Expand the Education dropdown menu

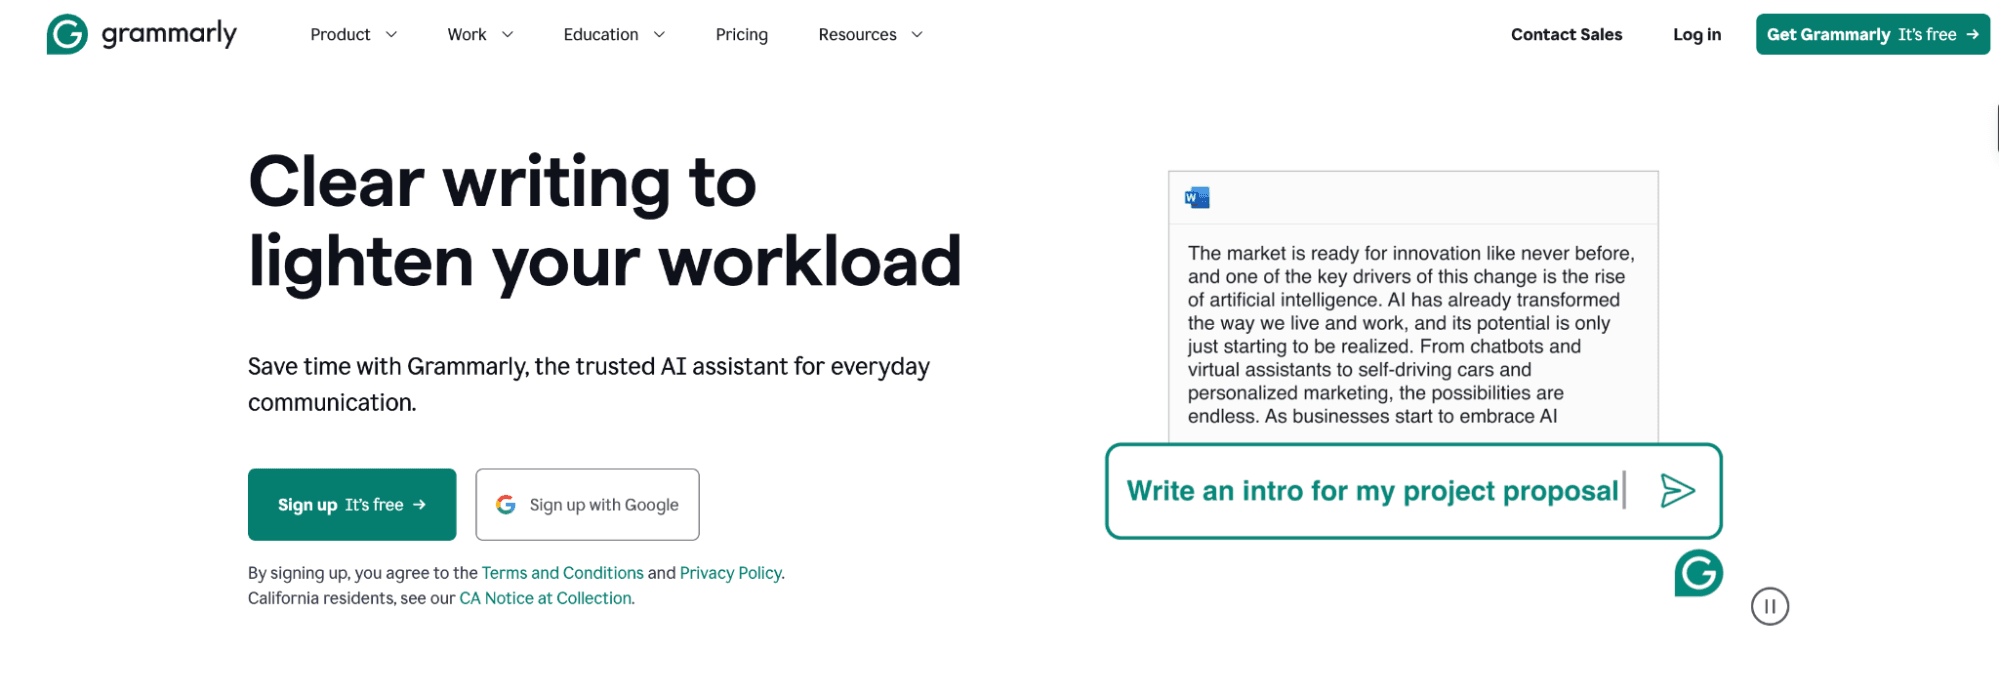pos(615,35)
